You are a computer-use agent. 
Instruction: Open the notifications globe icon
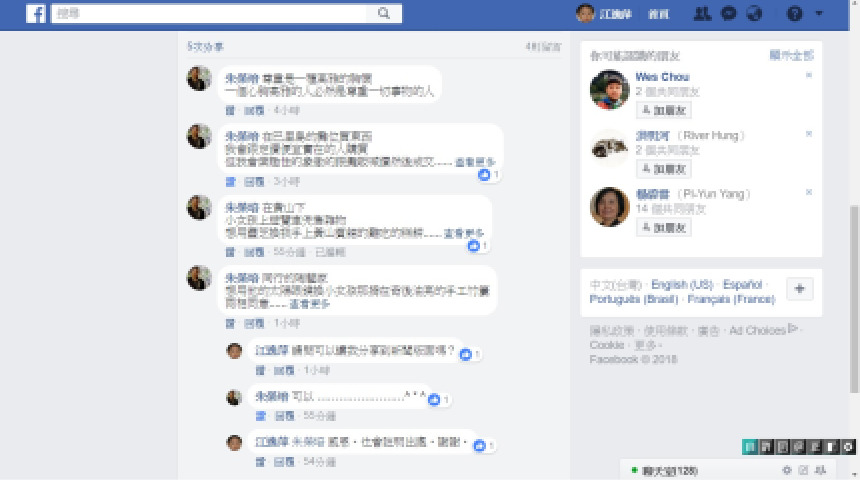(755, 13)
